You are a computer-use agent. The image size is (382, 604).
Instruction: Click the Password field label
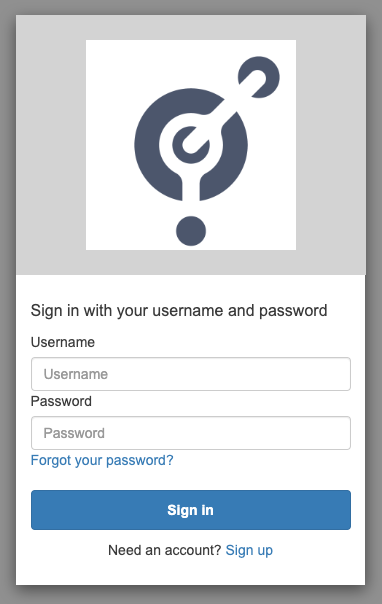61,401
